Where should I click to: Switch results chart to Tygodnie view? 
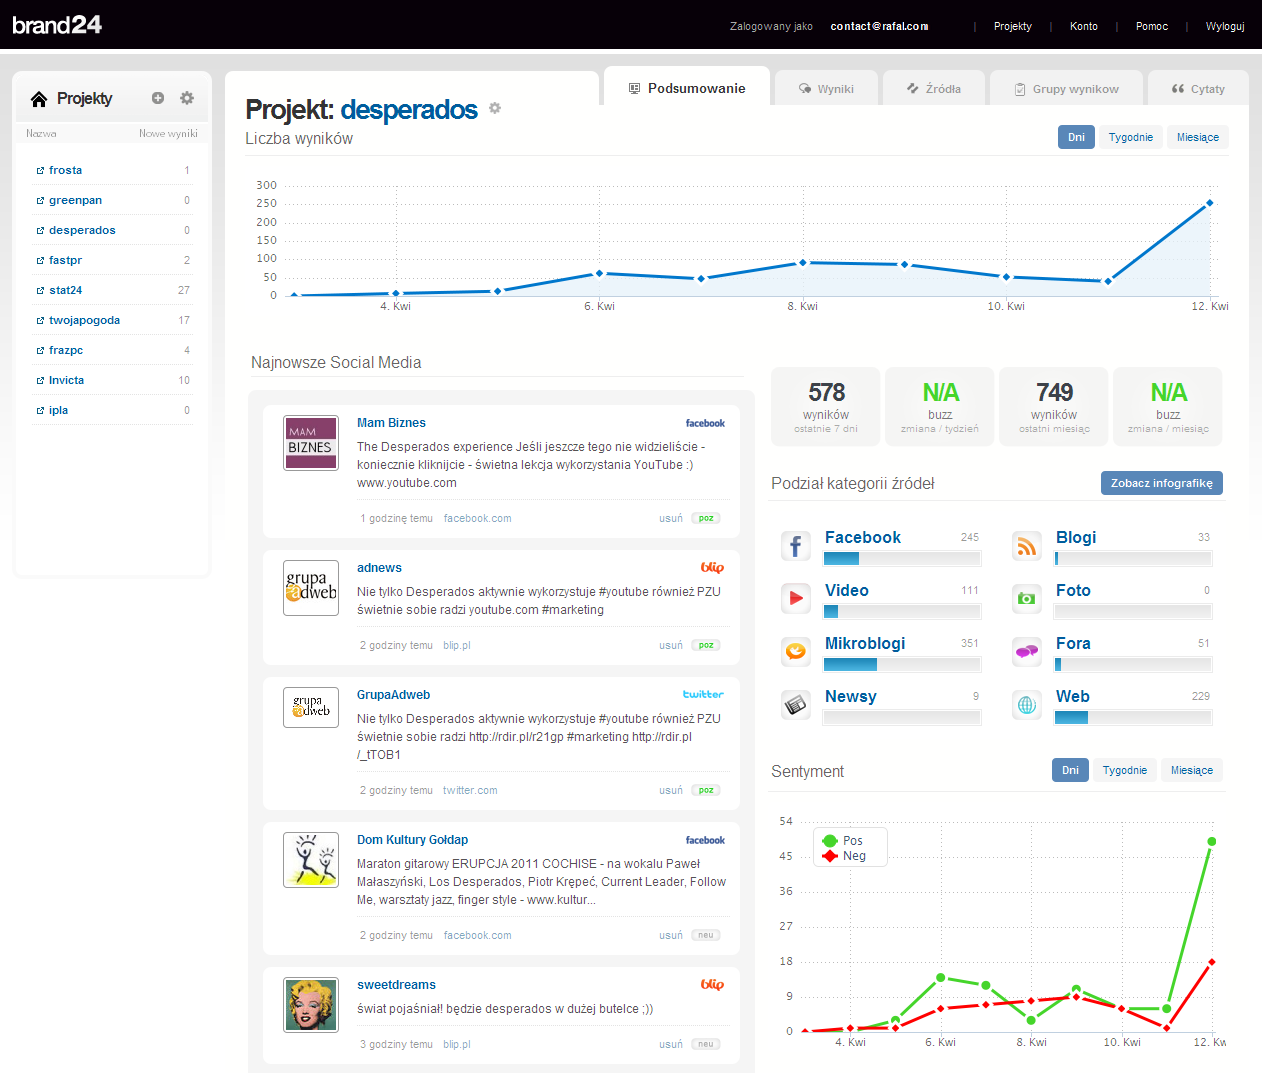(1131, 137)
